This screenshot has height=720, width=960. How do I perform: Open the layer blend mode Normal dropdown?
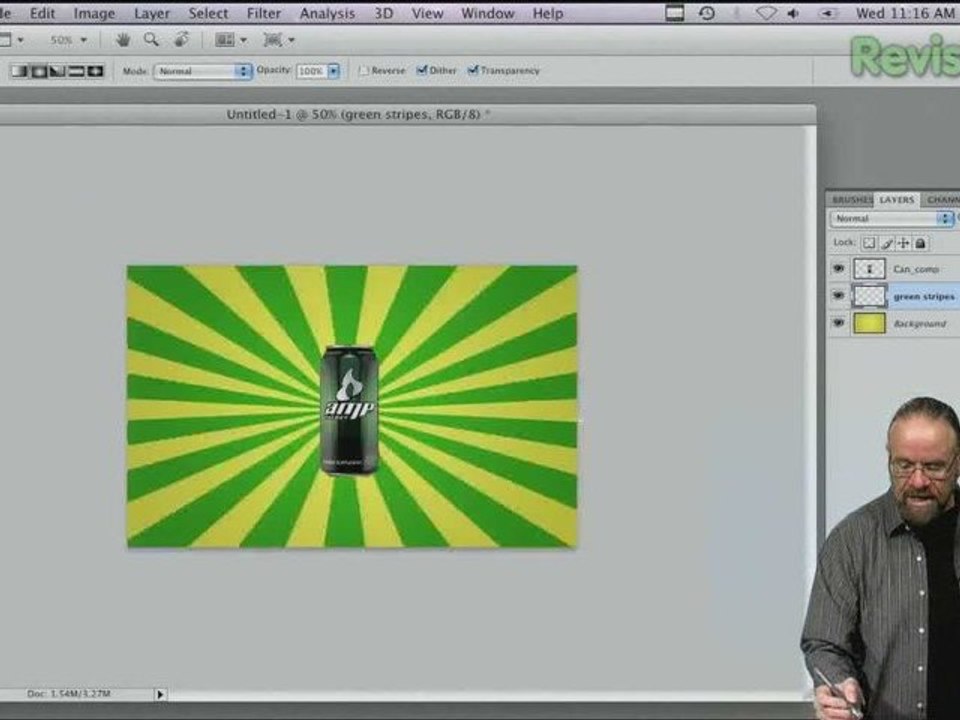(x=892, y=219)
